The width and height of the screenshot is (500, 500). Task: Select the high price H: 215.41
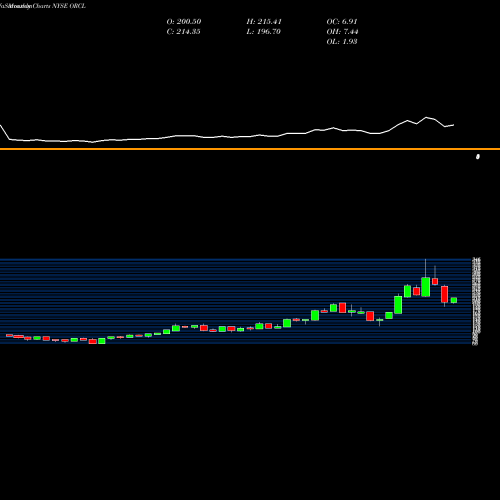[264, 22]
